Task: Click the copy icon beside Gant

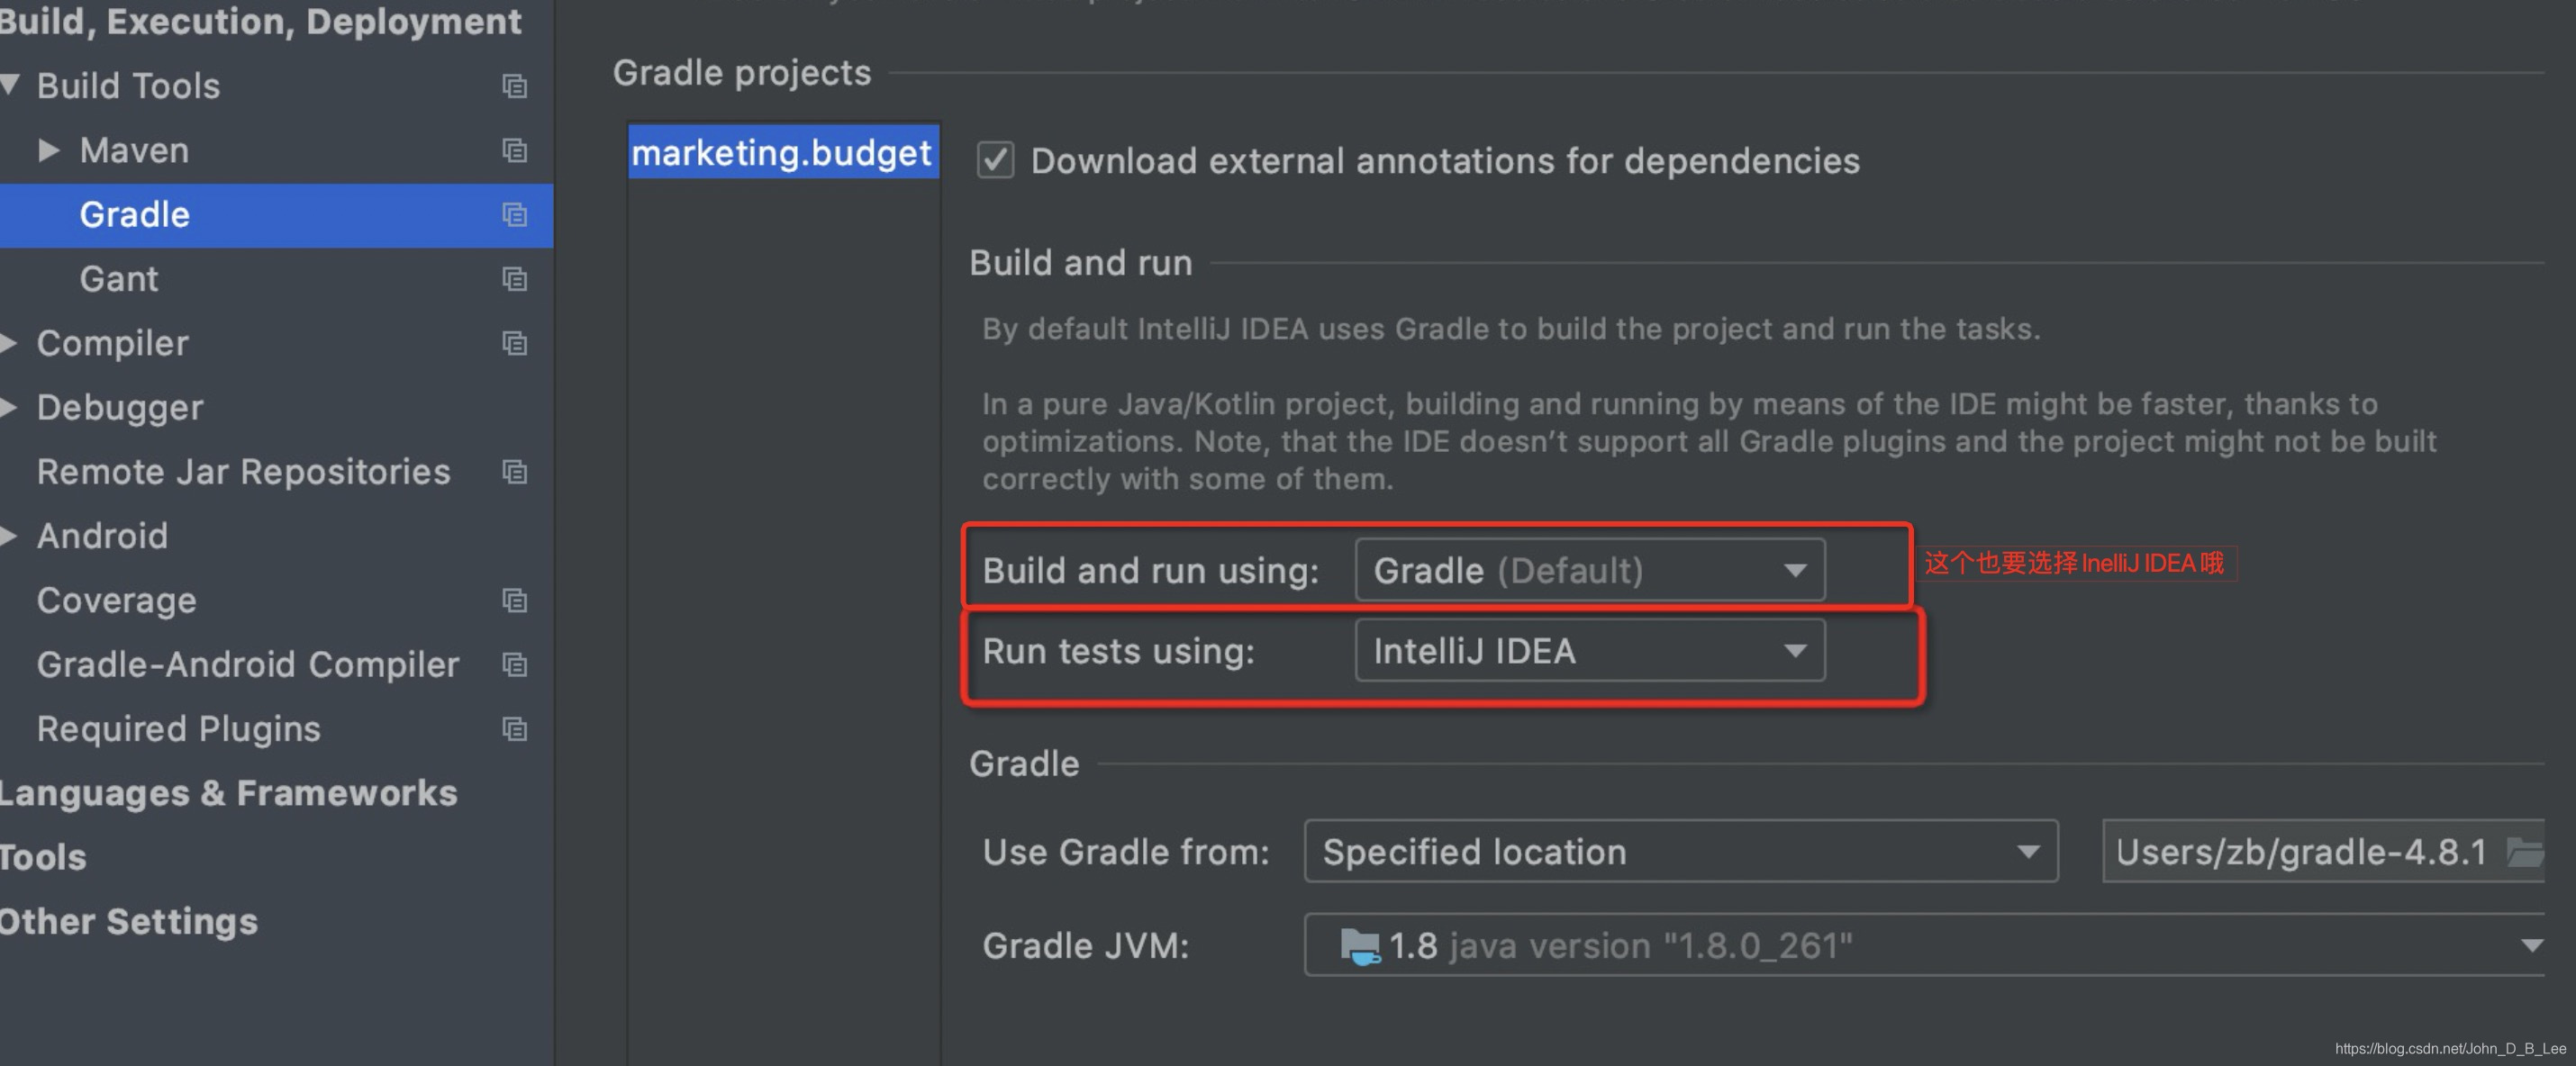Action: (514, 279)
